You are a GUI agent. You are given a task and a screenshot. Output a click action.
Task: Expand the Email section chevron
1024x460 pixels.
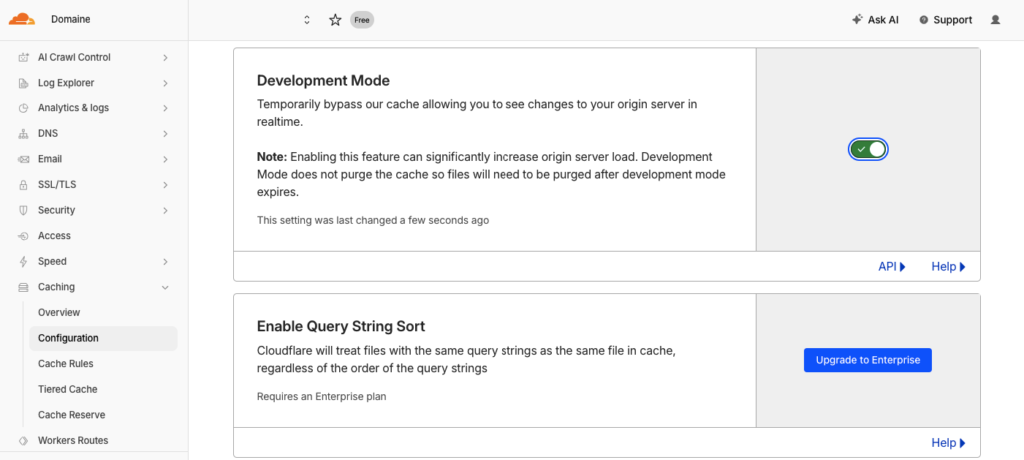[165, 159]
